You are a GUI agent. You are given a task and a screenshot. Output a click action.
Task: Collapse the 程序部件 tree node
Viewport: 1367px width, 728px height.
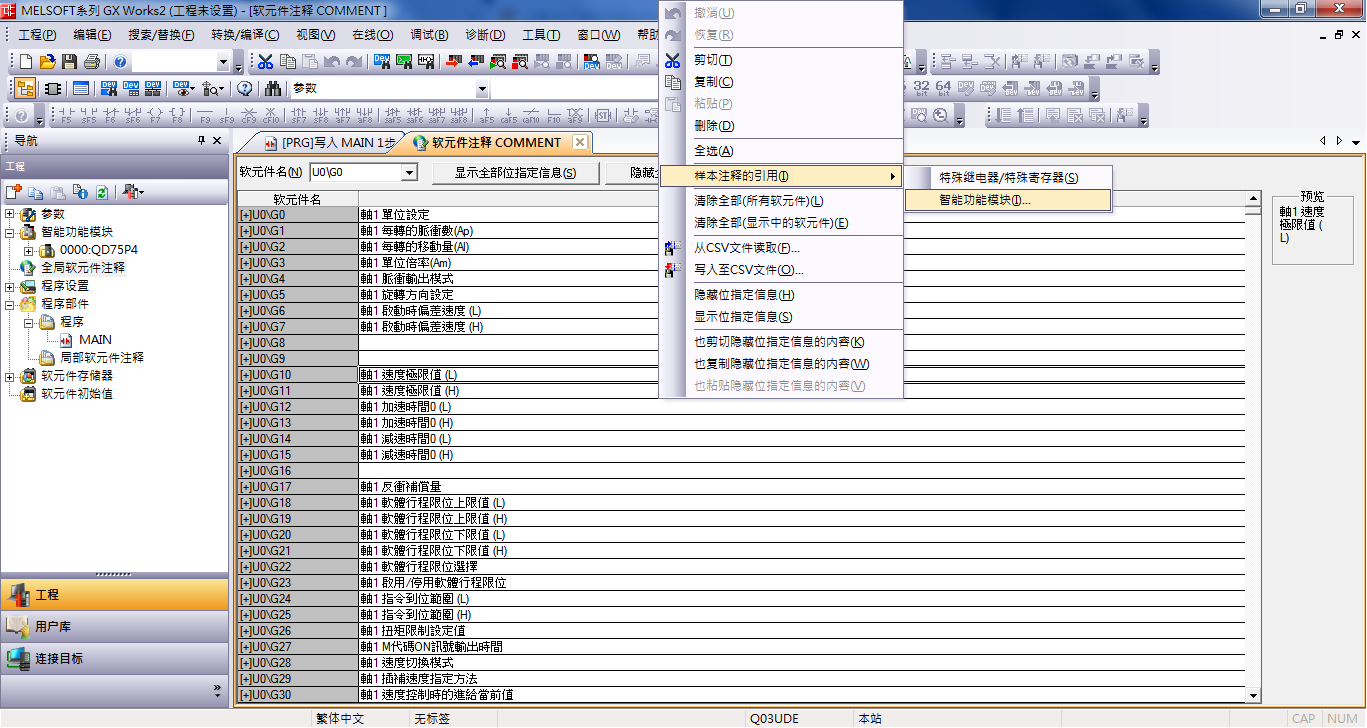click(x=10, y=304)
